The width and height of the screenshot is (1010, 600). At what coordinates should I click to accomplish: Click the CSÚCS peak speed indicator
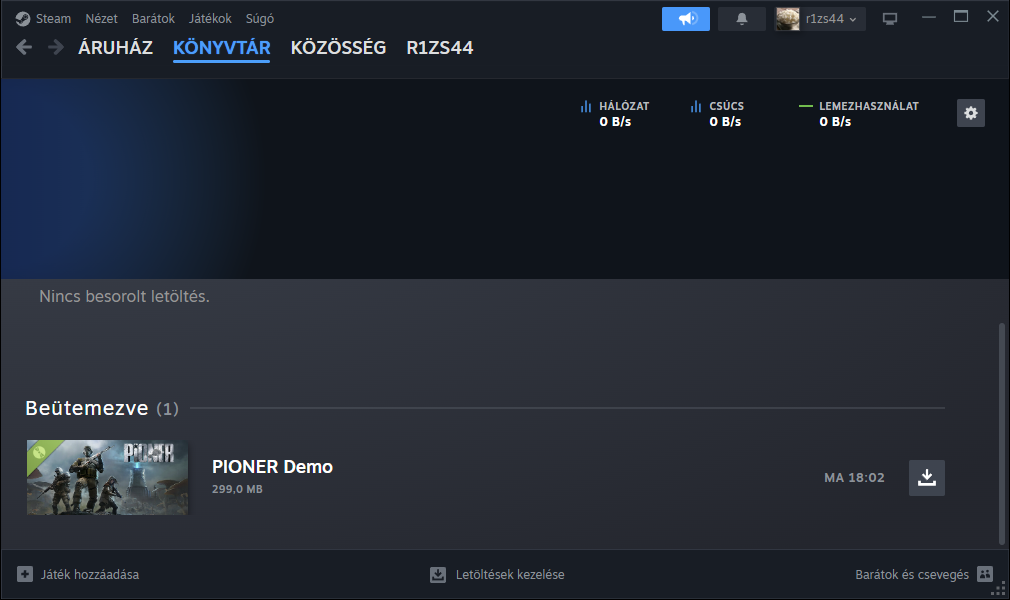tap(717, 113)
